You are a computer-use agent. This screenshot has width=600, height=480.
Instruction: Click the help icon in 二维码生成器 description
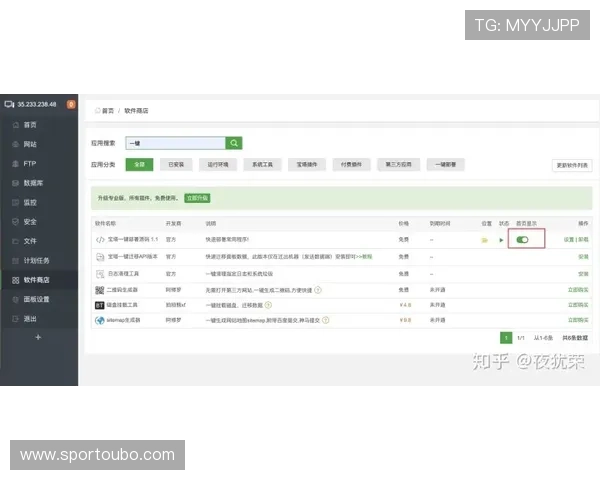tap(318, 290)
